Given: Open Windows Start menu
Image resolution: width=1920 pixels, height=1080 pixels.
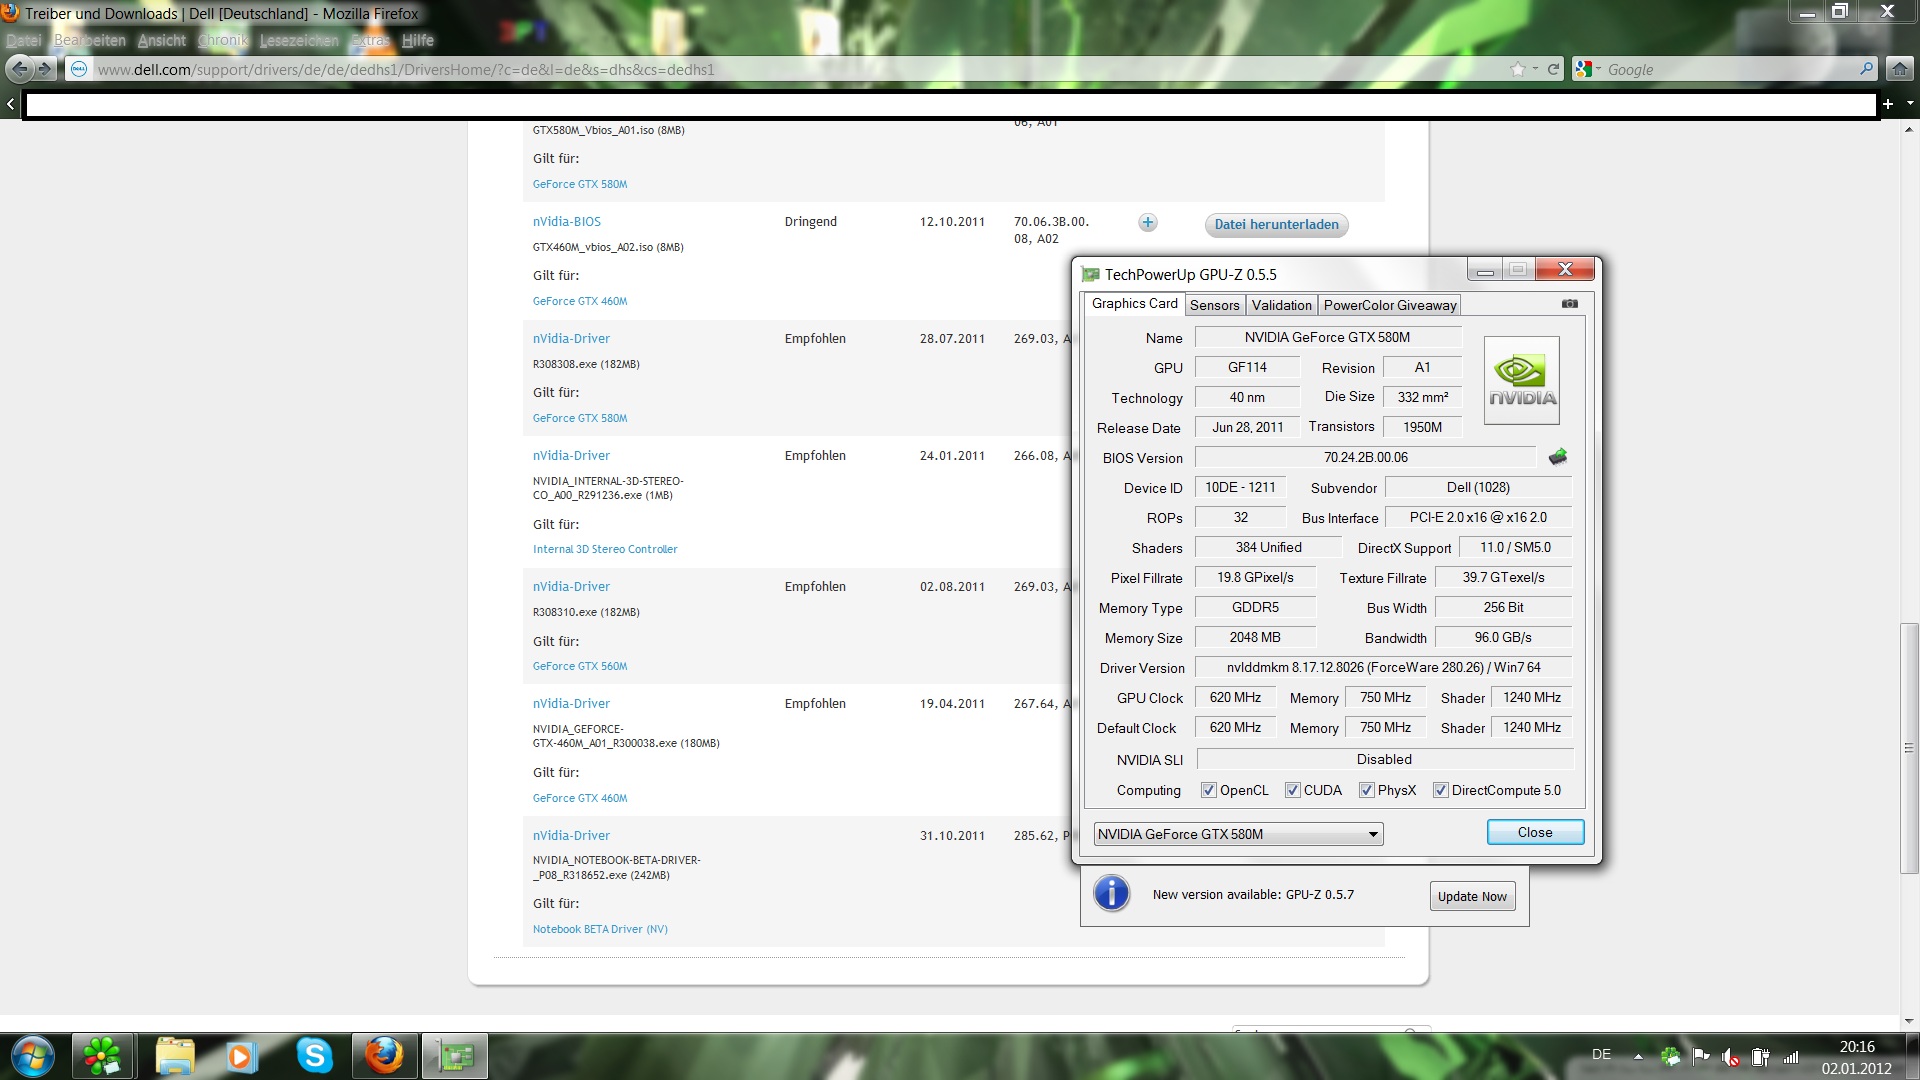Looking at the screenshot, I should click(x=32, y=1056).
